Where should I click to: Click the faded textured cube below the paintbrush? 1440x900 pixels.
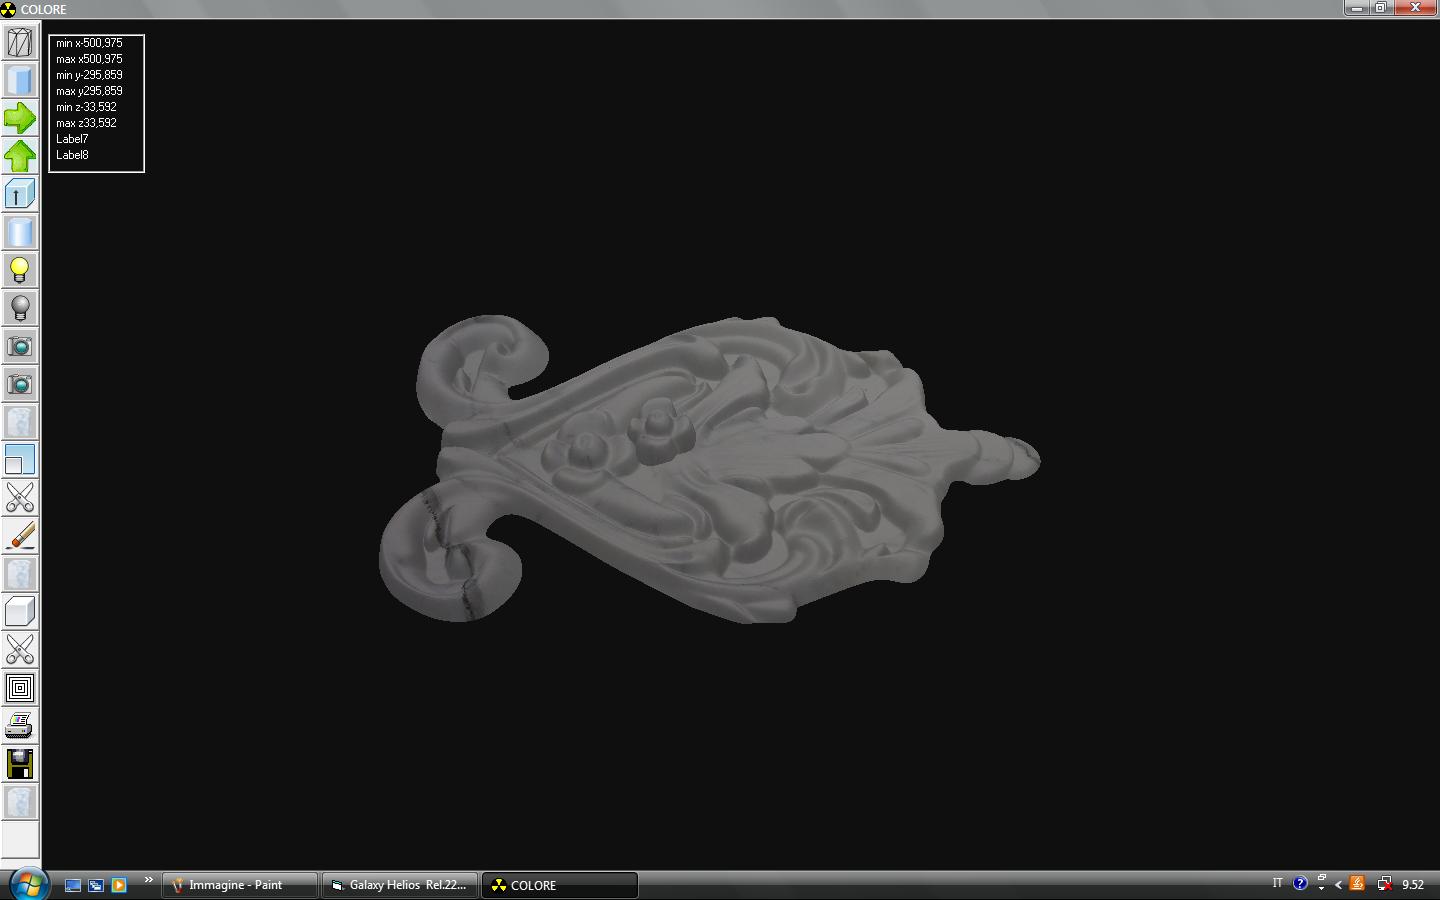pyautogui.click(x=20, y=574)
